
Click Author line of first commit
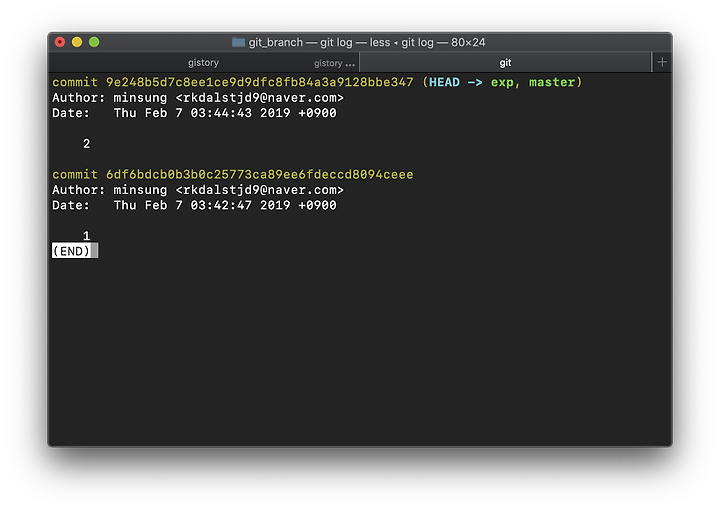198,98
